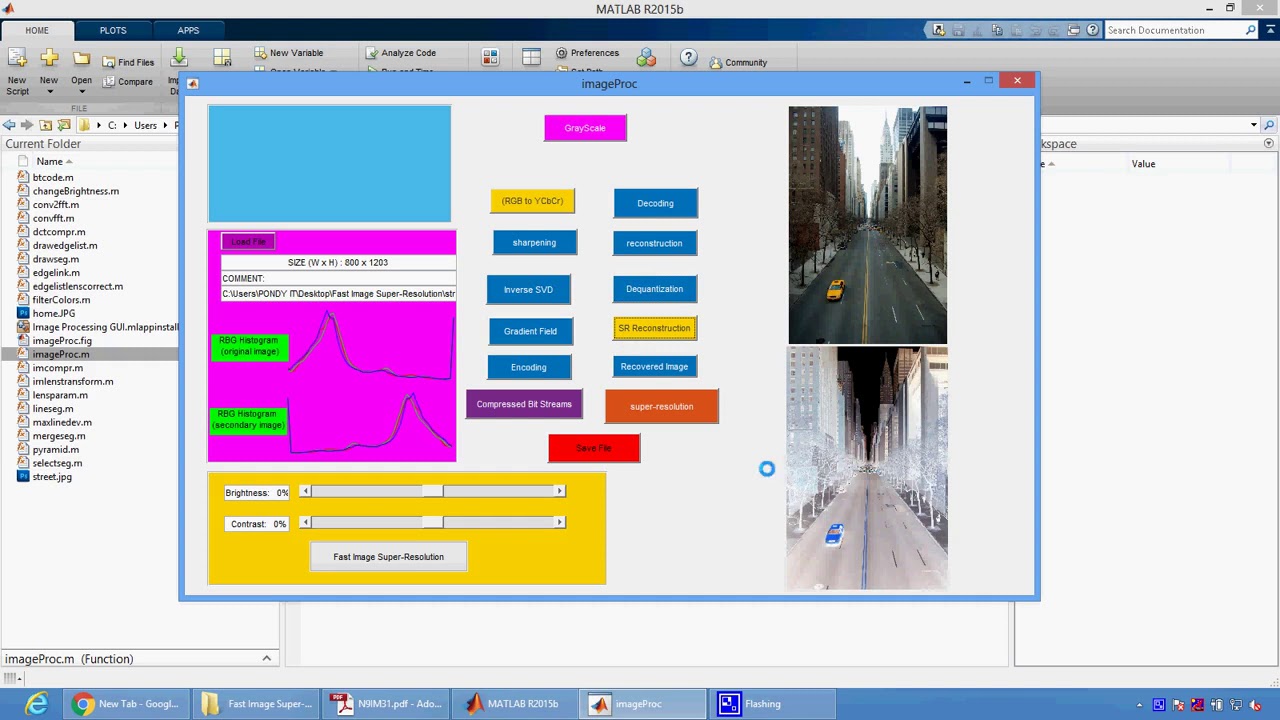The width and height of the screenshot is (1280, 720).
Task: Click the Fast Image Super-Resolution button
Action: tap(388, 557)
